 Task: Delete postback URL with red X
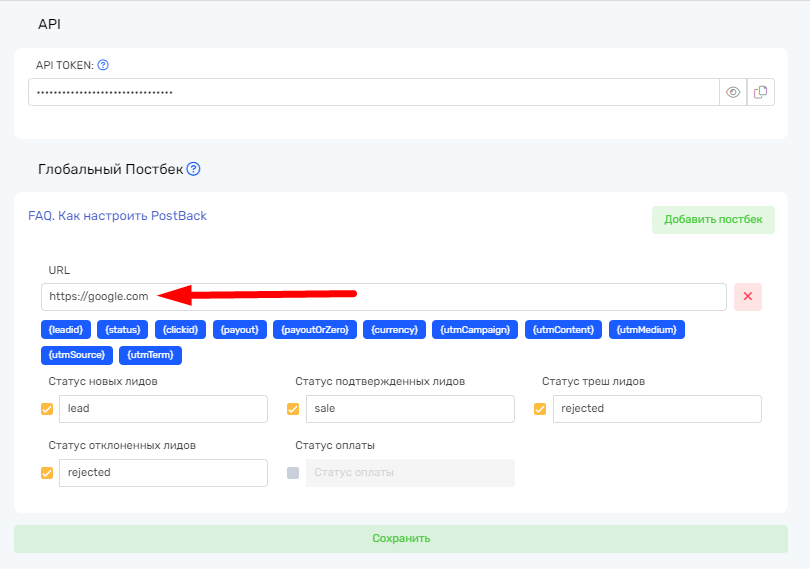[748, 297]
